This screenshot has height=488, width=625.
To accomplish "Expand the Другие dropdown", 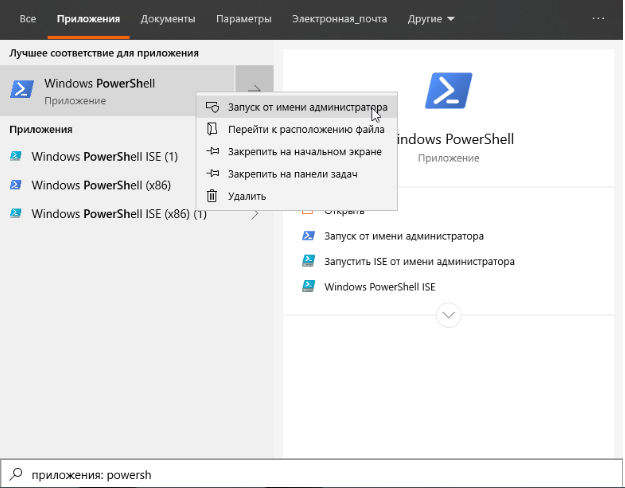I will point(431,19).
